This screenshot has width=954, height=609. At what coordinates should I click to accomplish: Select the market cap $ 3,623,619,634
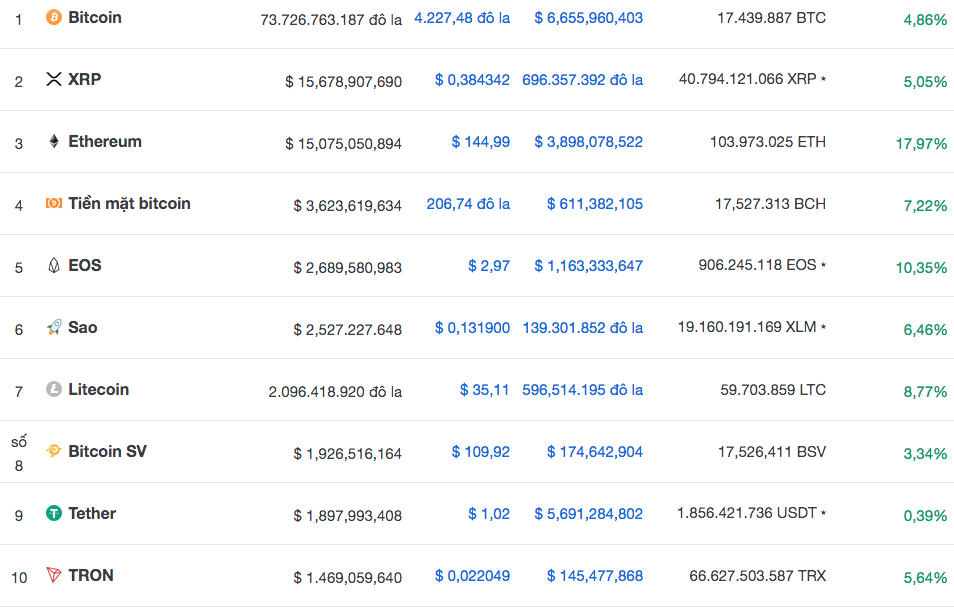[x=347, y=206]
